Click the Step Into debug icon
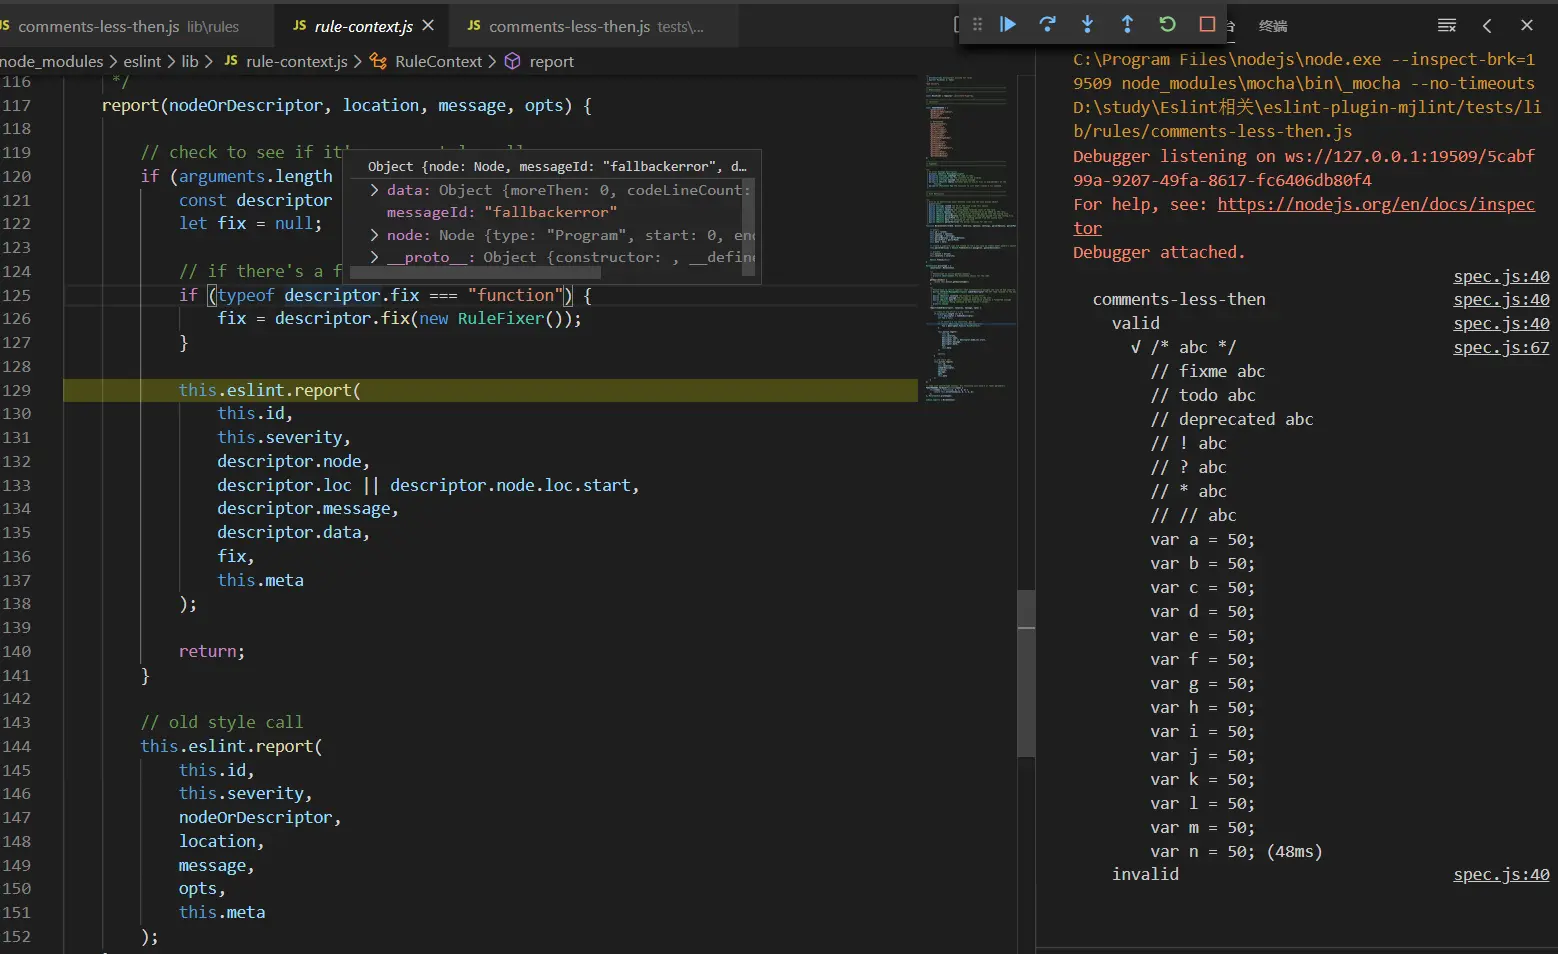Image resolution: width=1558 pixels, height=954 pixels. click(x=1087, y=25)
